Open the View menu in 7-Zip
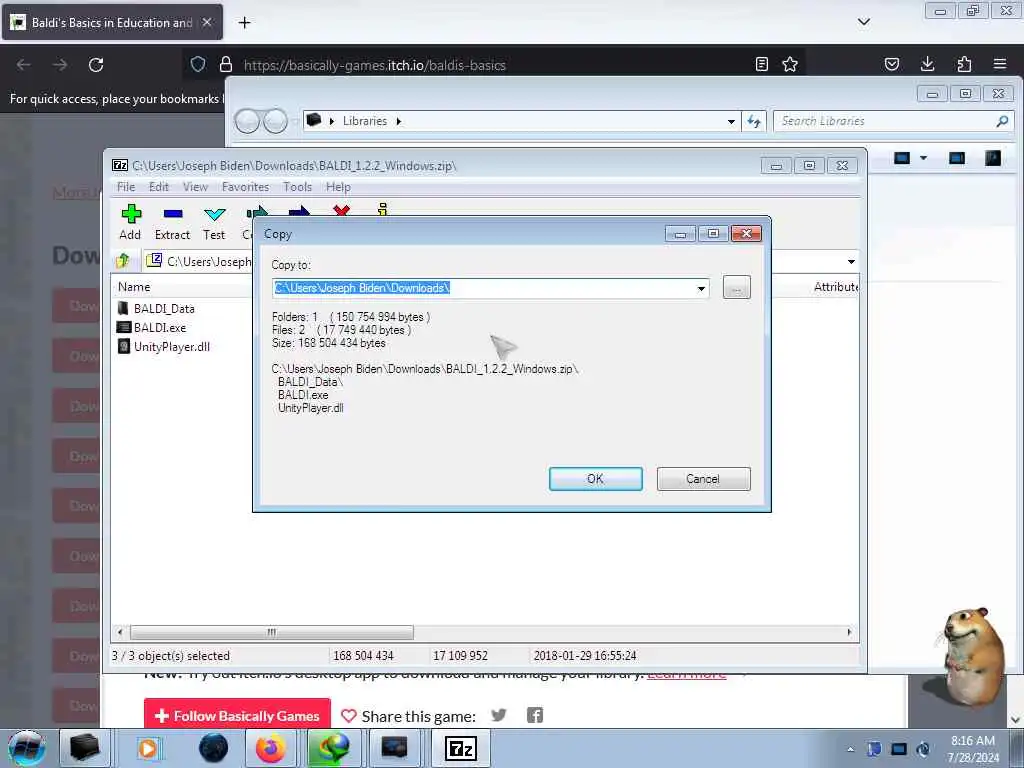Viewport: 1024px width, 768px height. click(195, 187)
